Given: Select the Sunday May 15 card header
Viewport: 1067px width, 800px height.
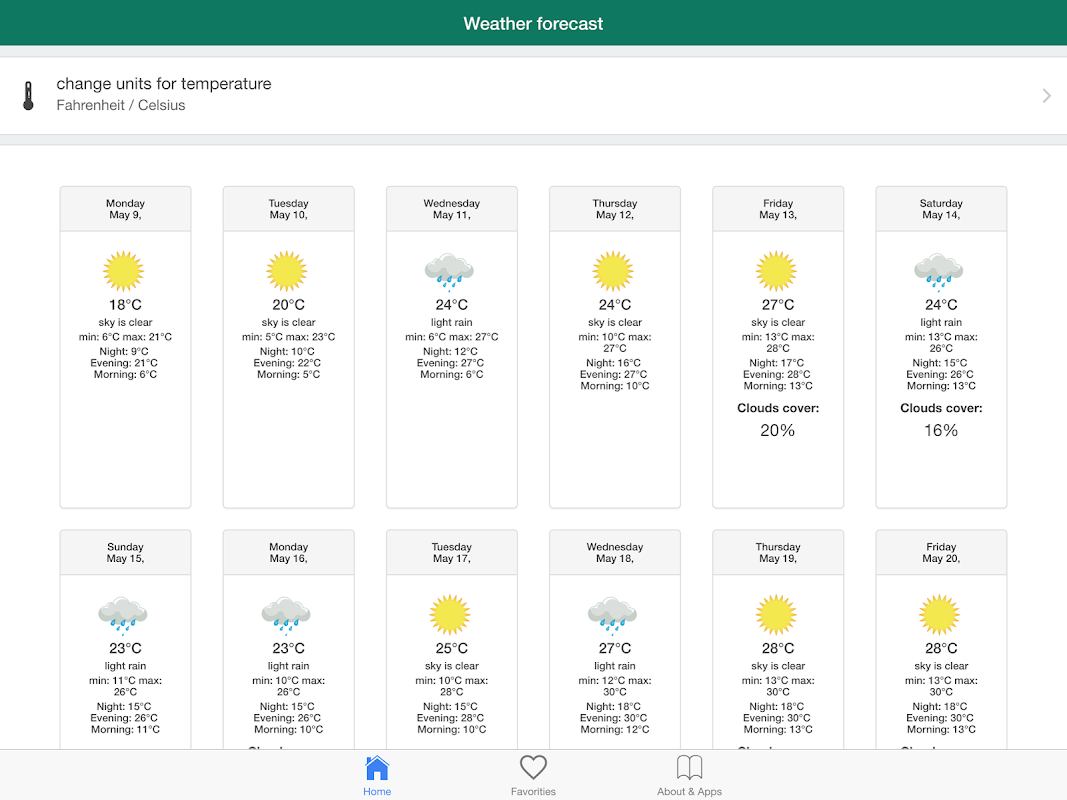Looking at the screenshot, I should coord(125,552).
